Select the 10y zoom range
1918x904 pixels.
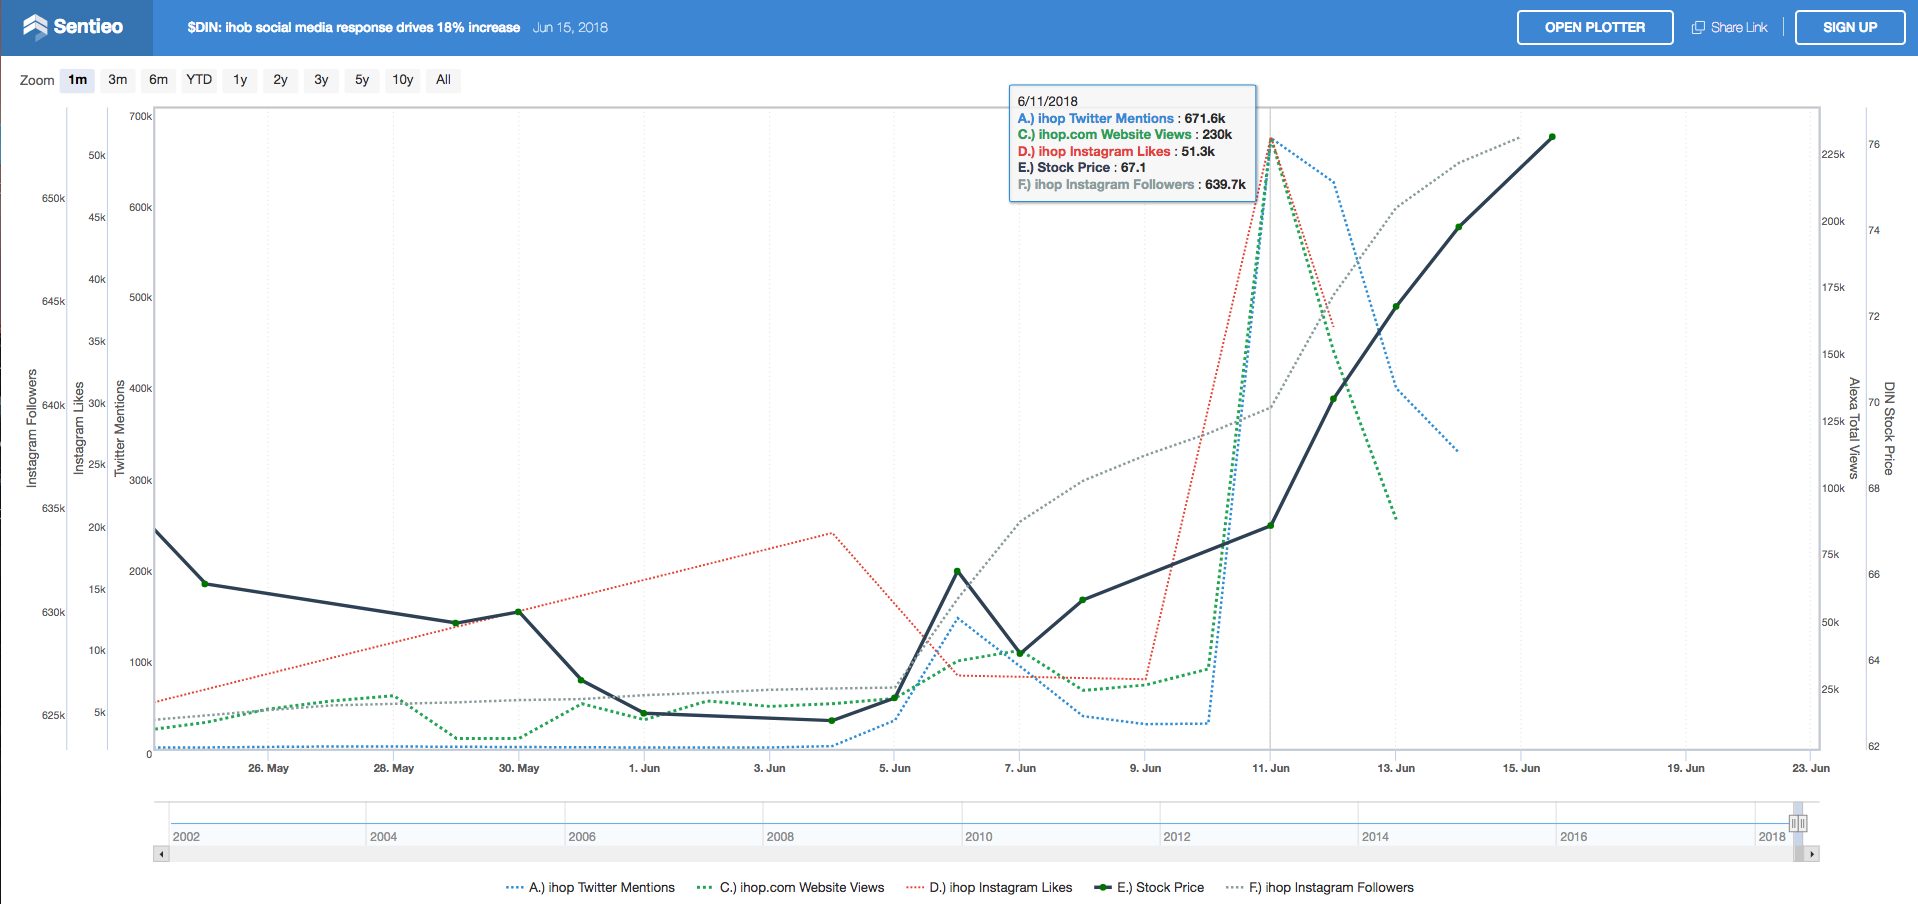point(403,80)
